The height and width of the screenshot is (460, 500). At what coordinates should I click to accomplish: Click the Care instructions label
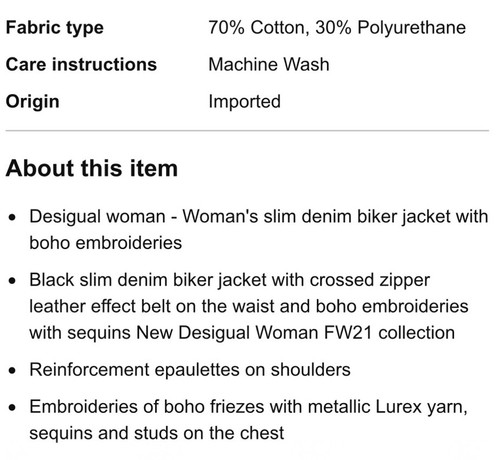81,64
